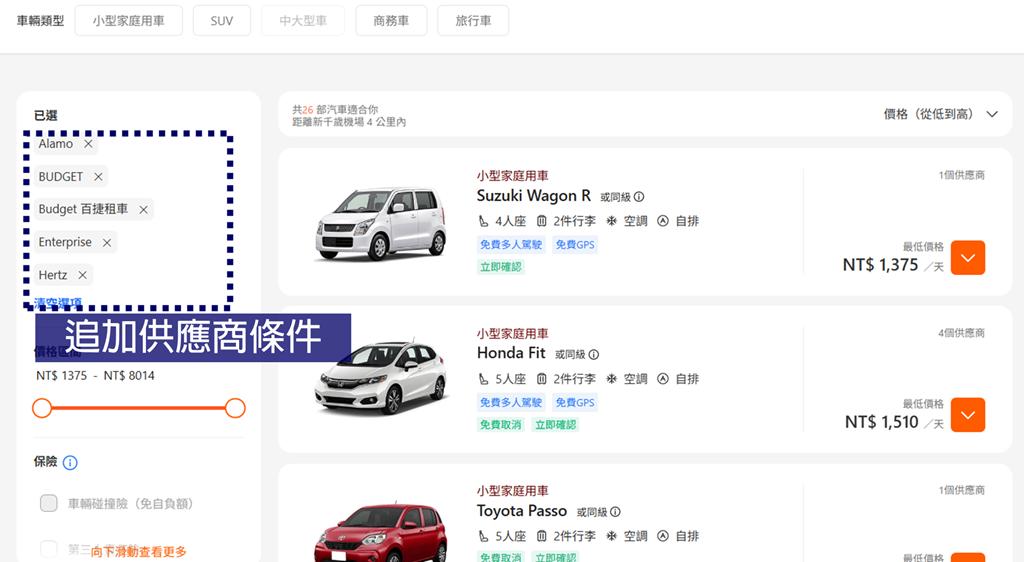1024x562 pixels.
Task: Expand Honda Fit supplier prices
Action: (x=968, y=415)
